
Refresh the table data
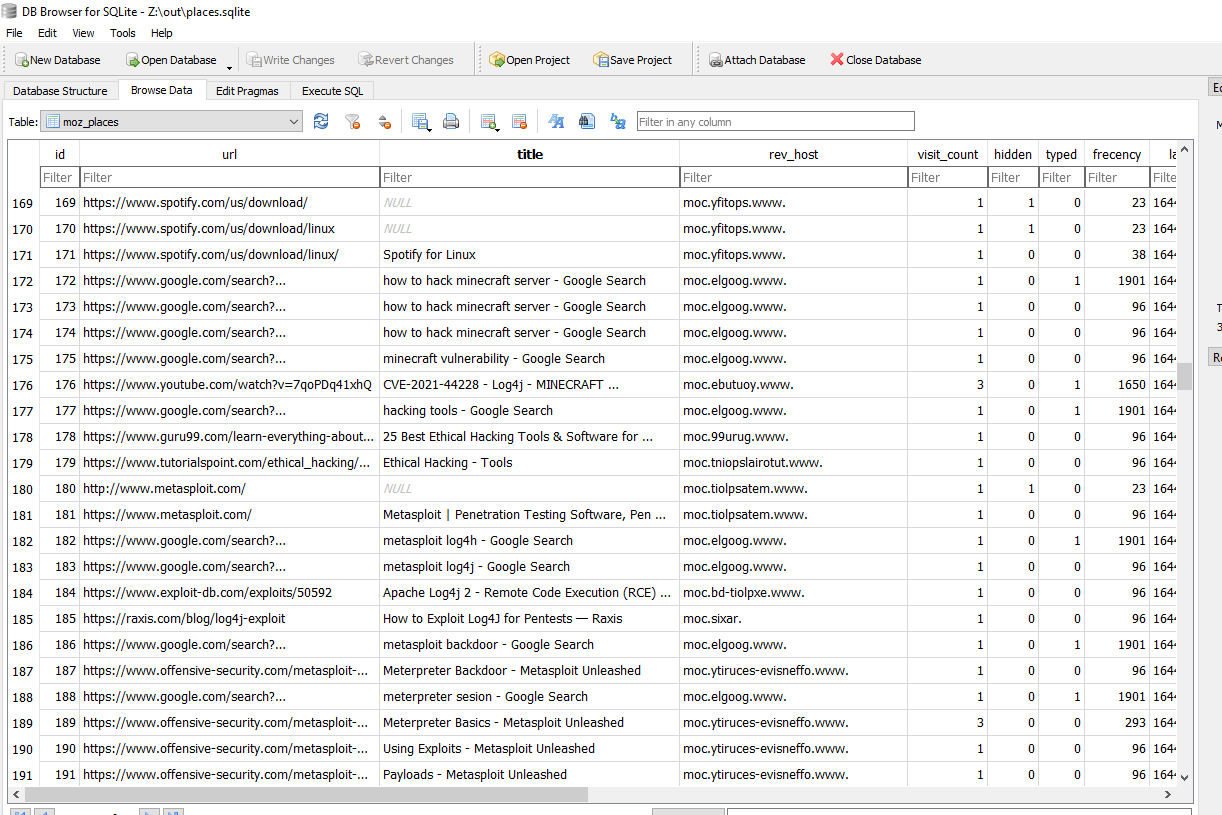[x=321, y=122]
